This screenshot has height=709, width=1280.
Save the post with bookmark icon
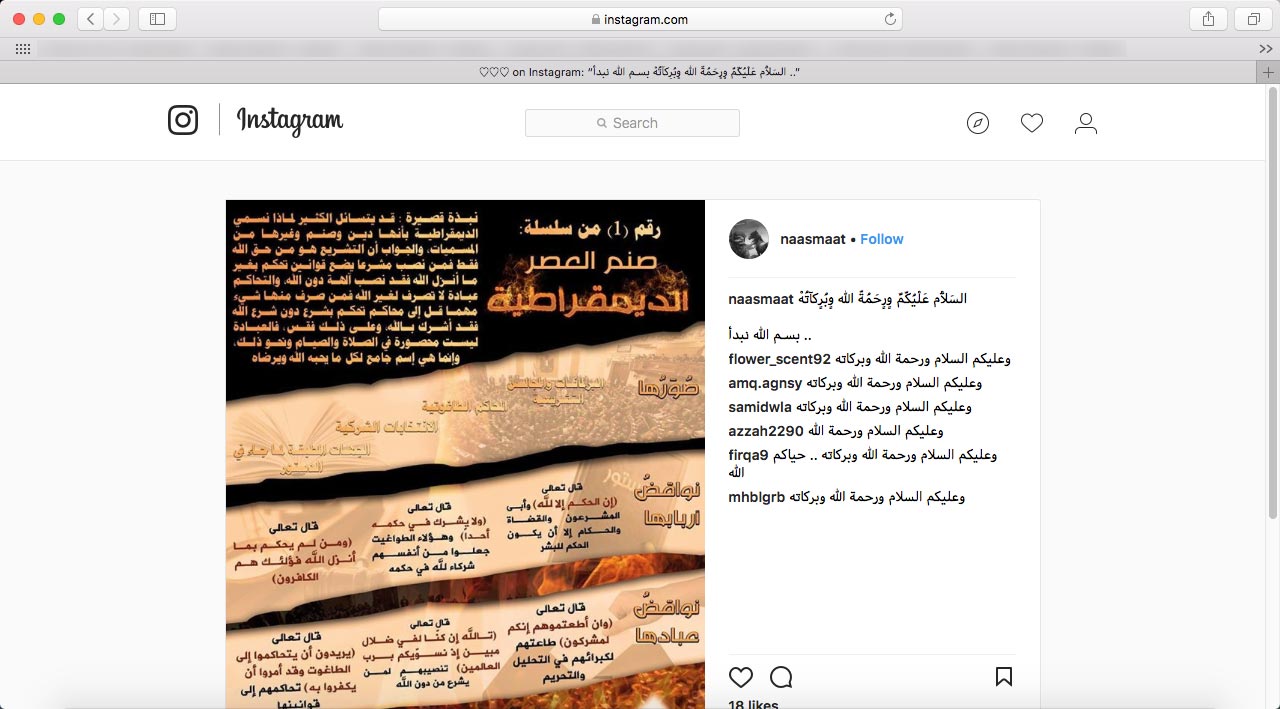pos(1004,677)
